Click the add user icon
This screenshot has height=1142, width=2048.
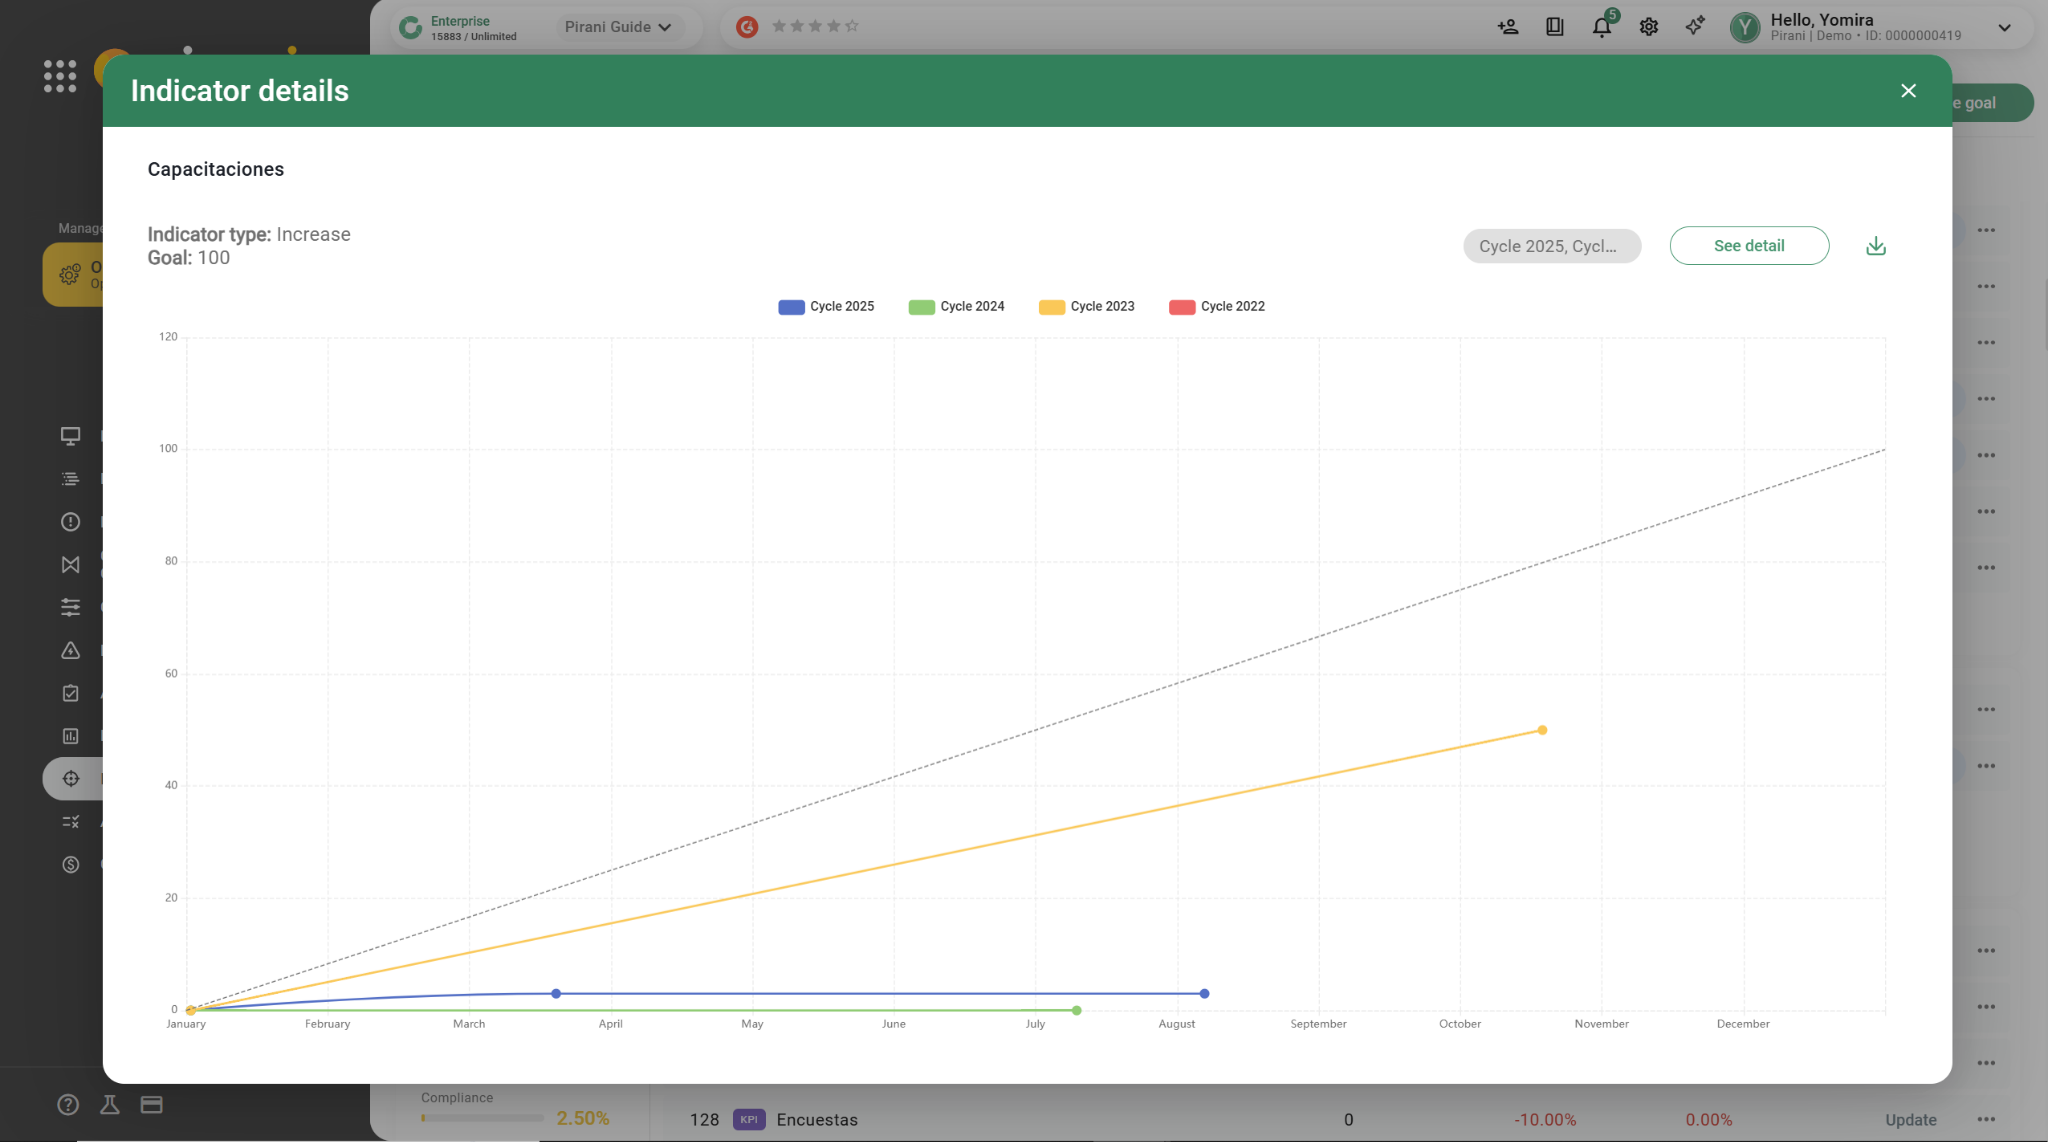pos(1507,27)
